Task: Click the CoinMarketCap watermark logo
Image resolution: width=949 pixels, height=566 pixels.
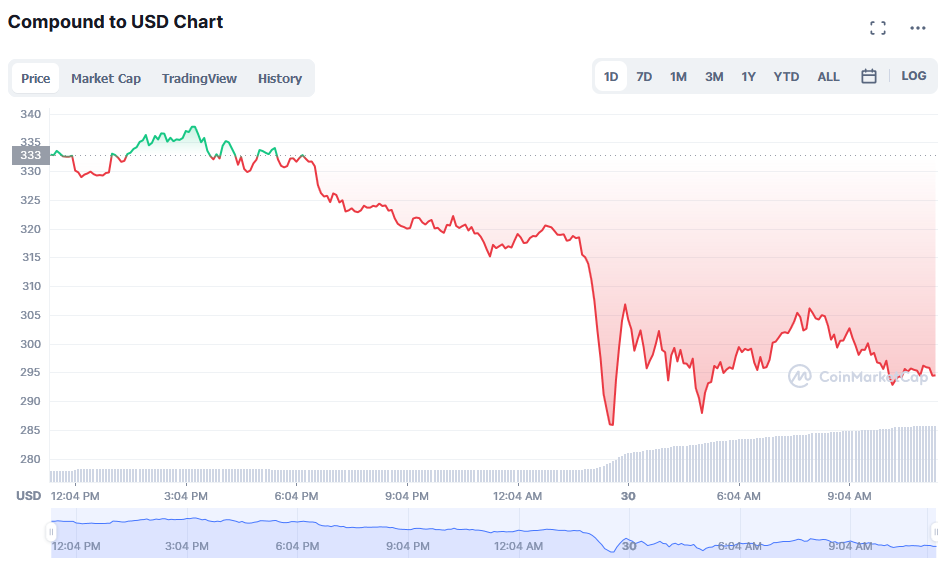Action: pyautogui.click(x=857, y=376)
